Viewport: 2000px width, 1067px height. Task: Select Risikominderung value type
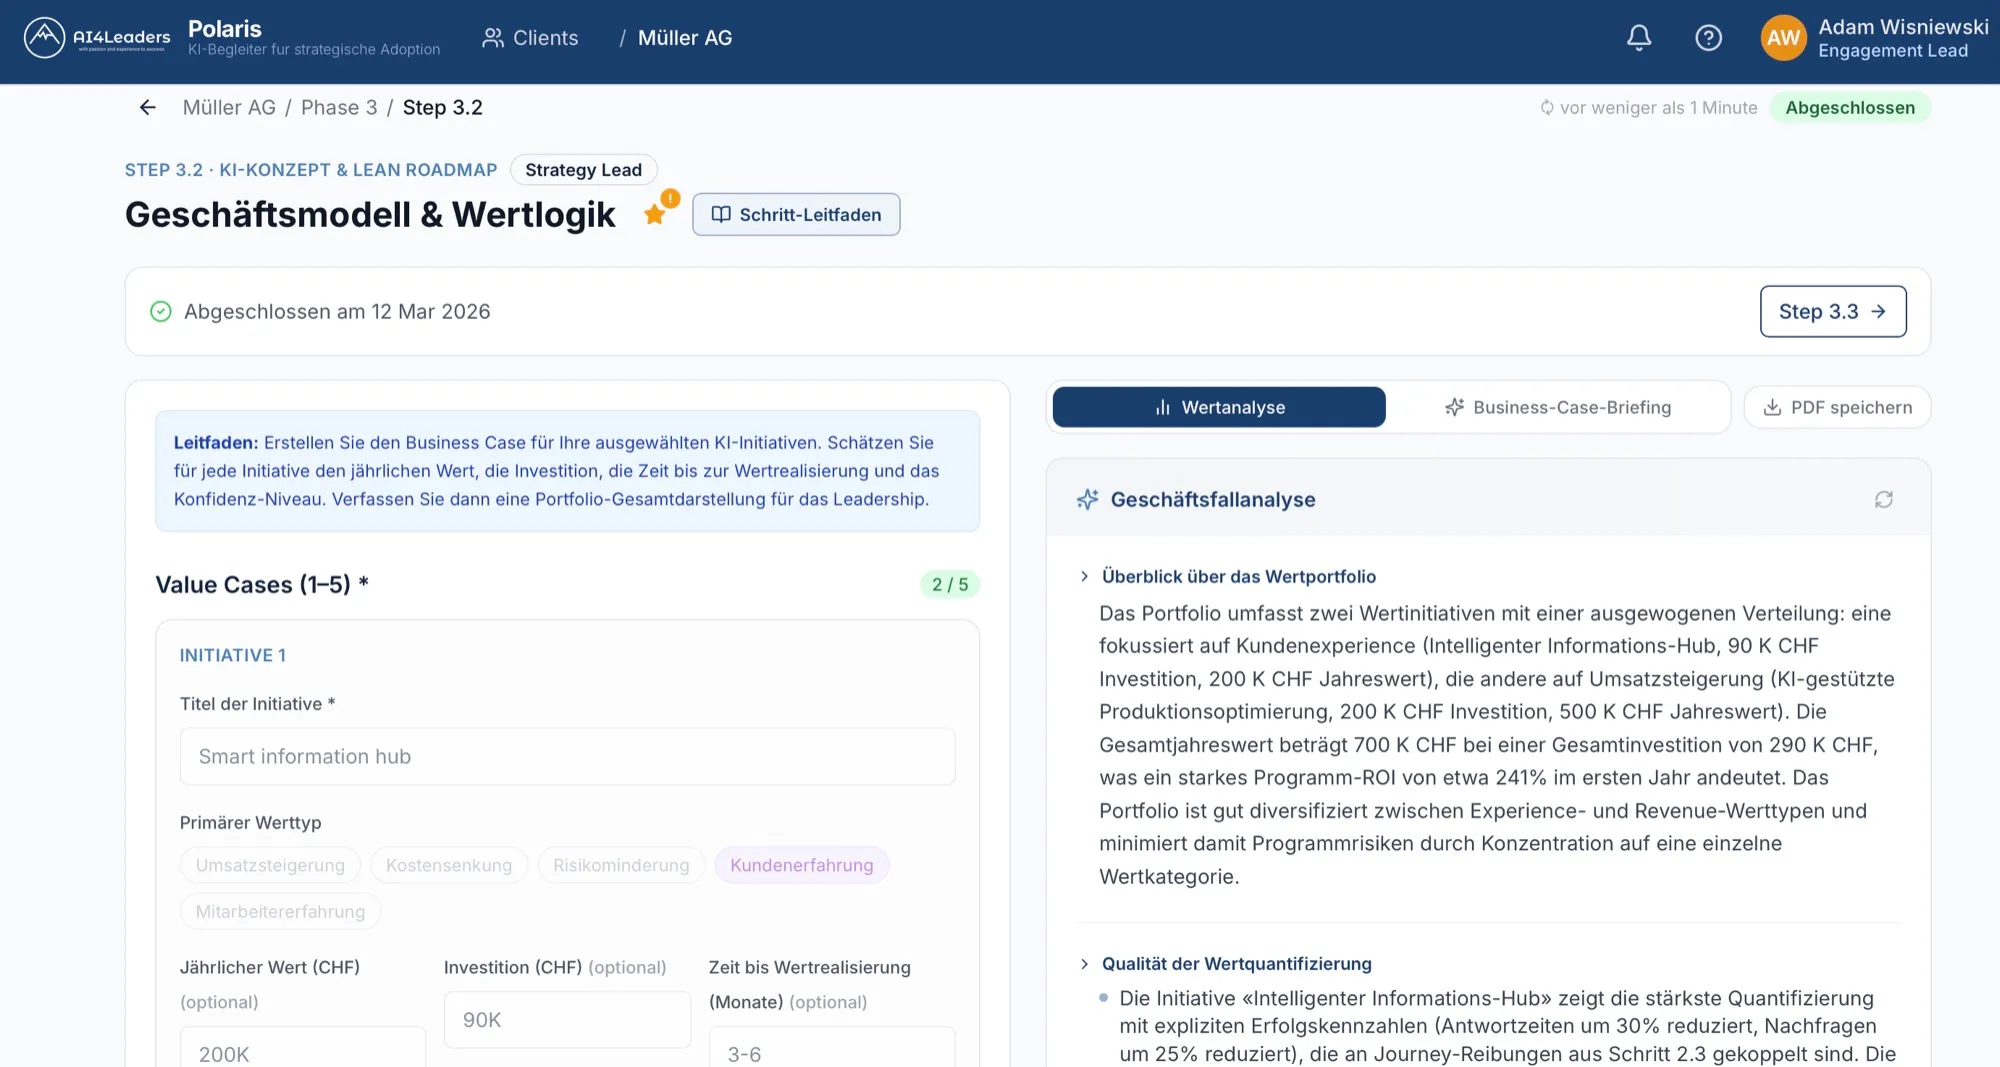click(x=621, y=865)
